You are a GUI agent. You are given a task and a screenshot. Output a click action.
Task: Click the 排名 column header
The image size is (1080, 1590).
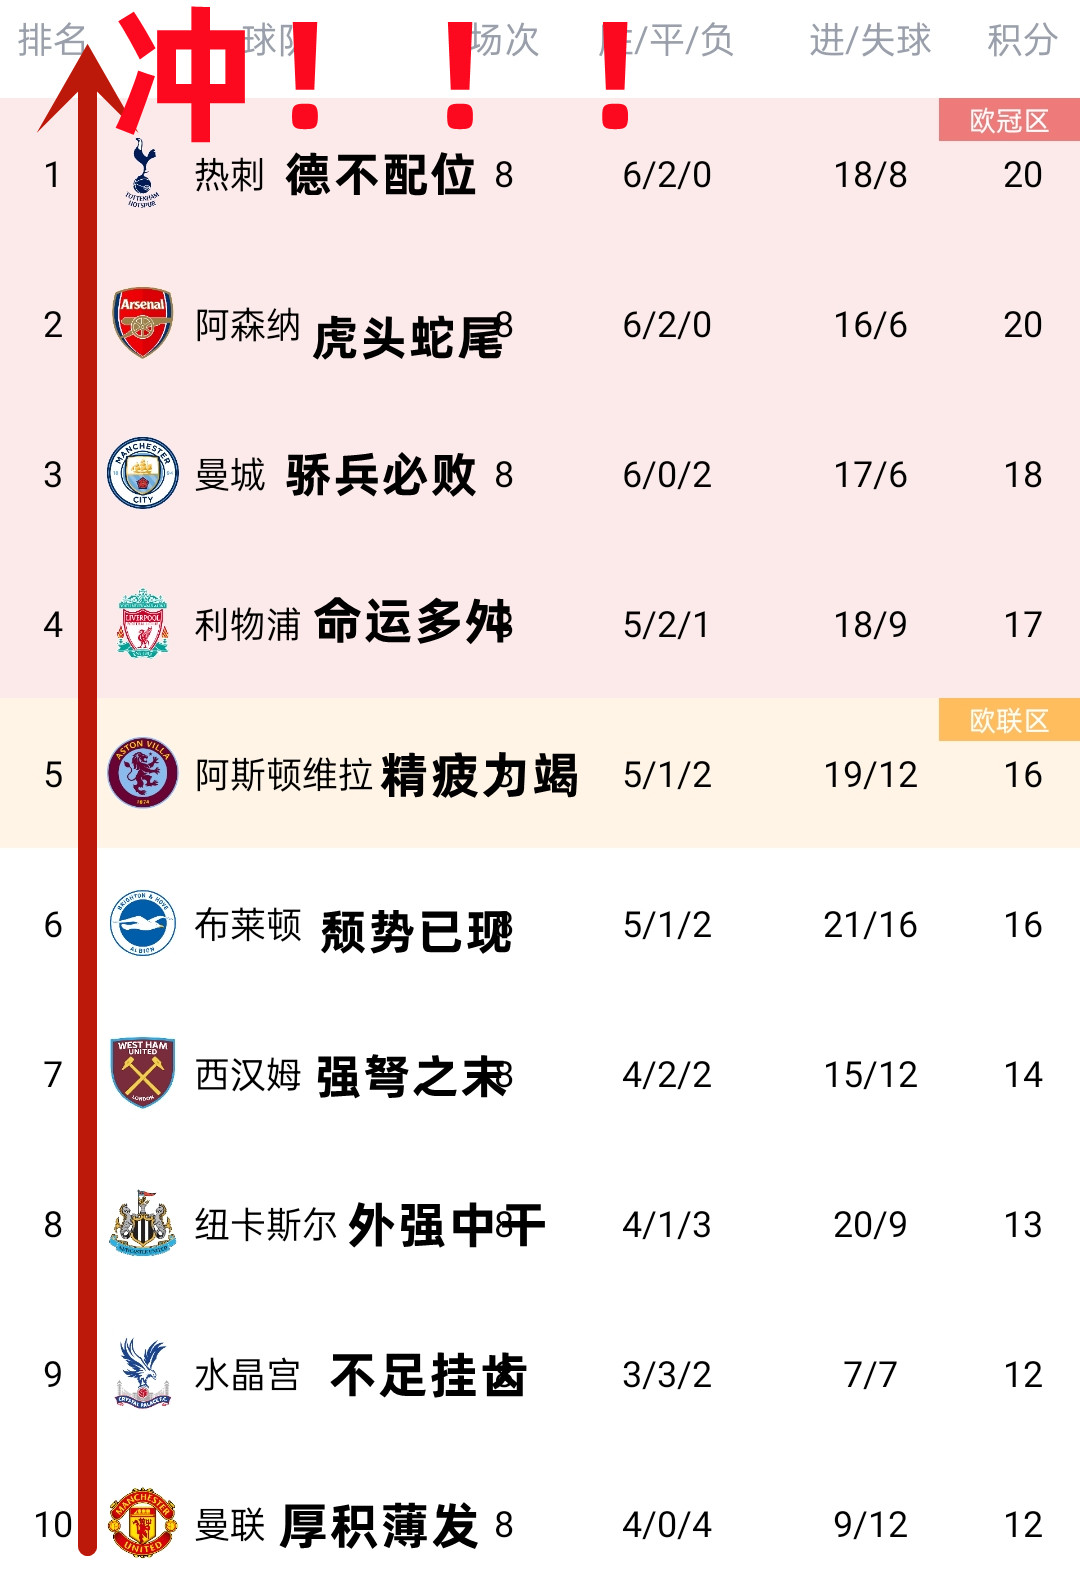click(52, 40)
